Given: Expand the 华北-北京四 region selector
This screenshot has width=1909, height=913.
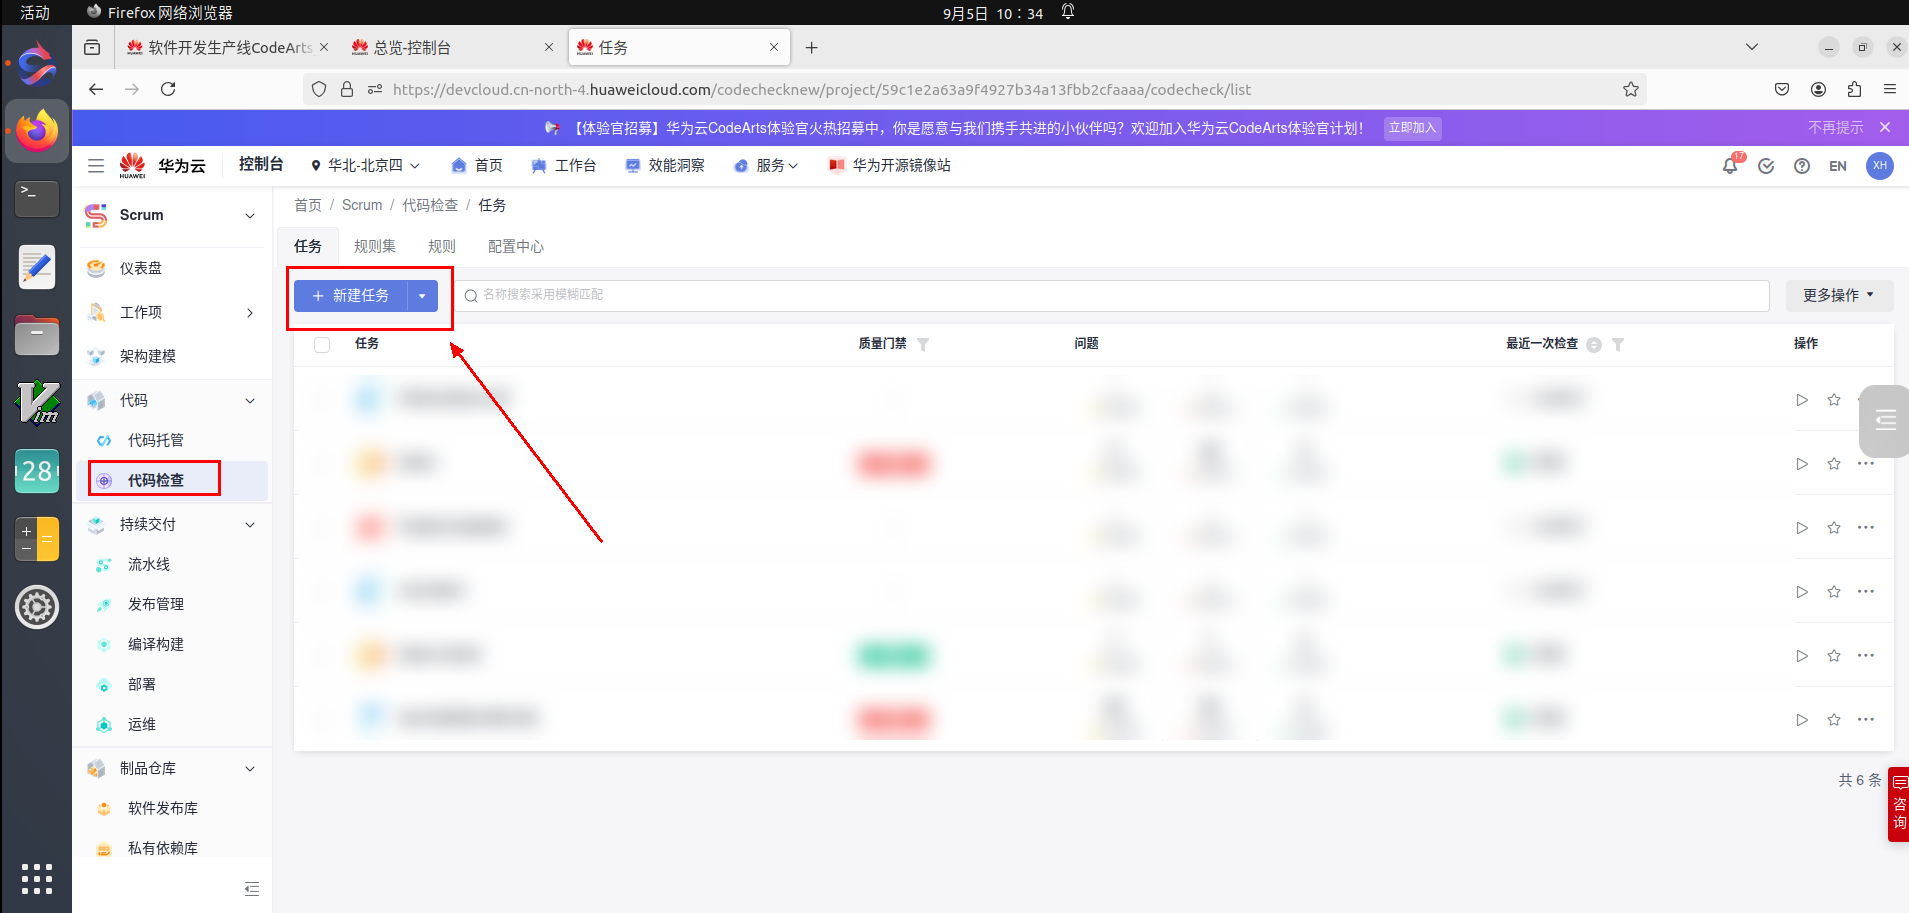Looking at the screenshot, I should point(365,166).
